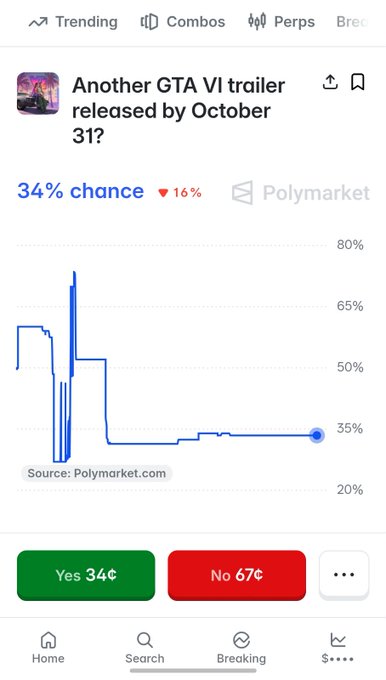Open the market title about GTA VI trailer
The height and width of the screenshot is (680, 386).
pyautogui.click(x=178, y=111)
